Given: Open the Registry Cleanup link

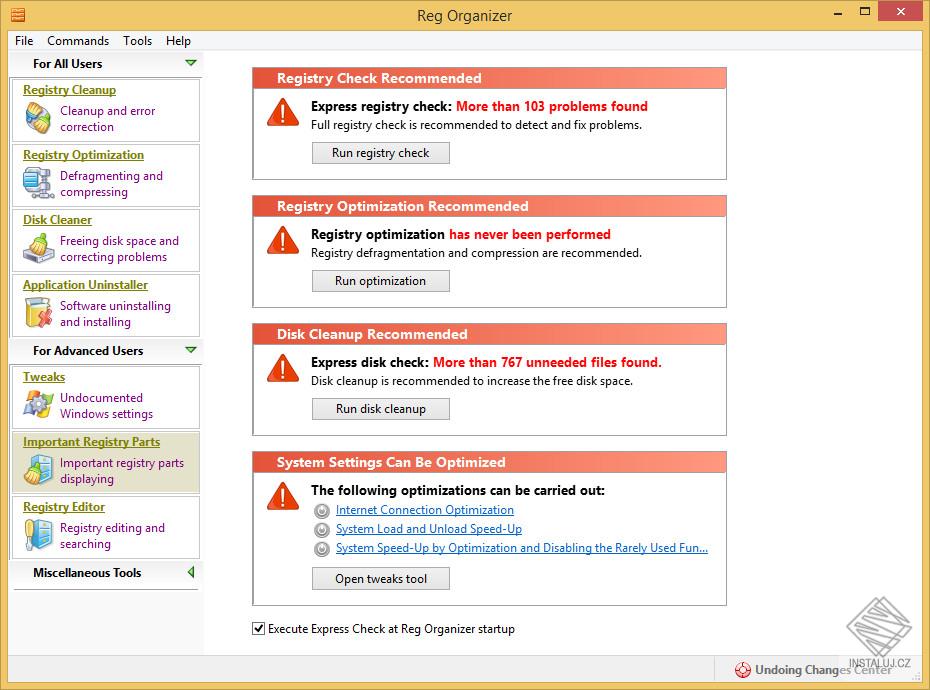Looking at the screenshot, I should click(69, 90).
